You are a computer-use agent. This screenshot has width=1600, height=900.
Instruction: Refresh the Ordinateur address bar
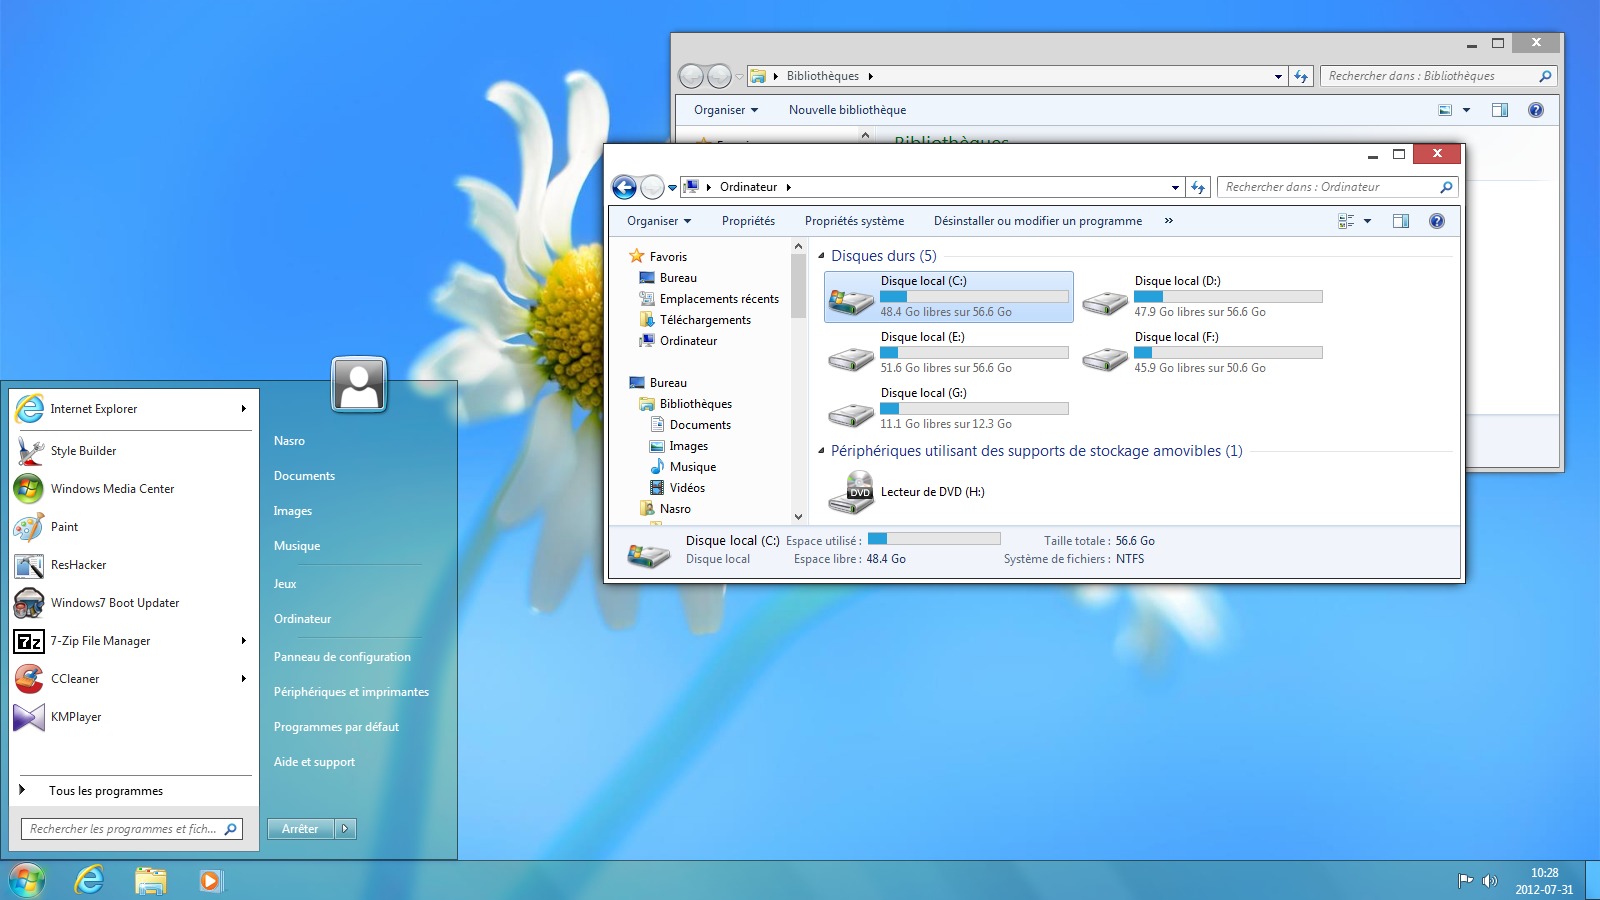(1198, 187)
